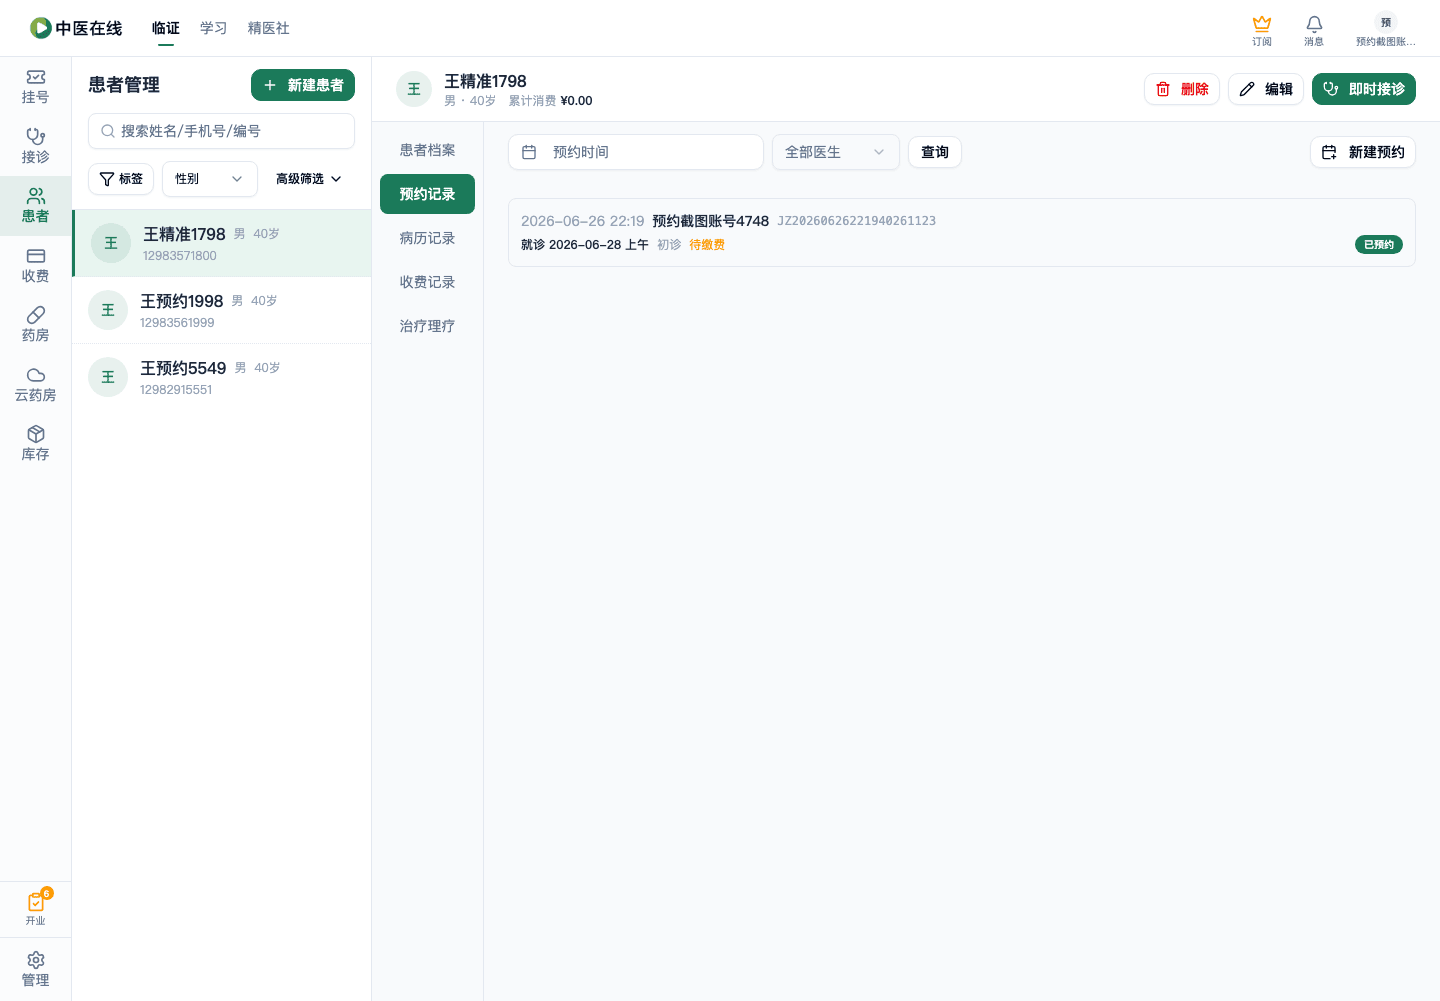Click phone number 12982915551

click(176, 390)
